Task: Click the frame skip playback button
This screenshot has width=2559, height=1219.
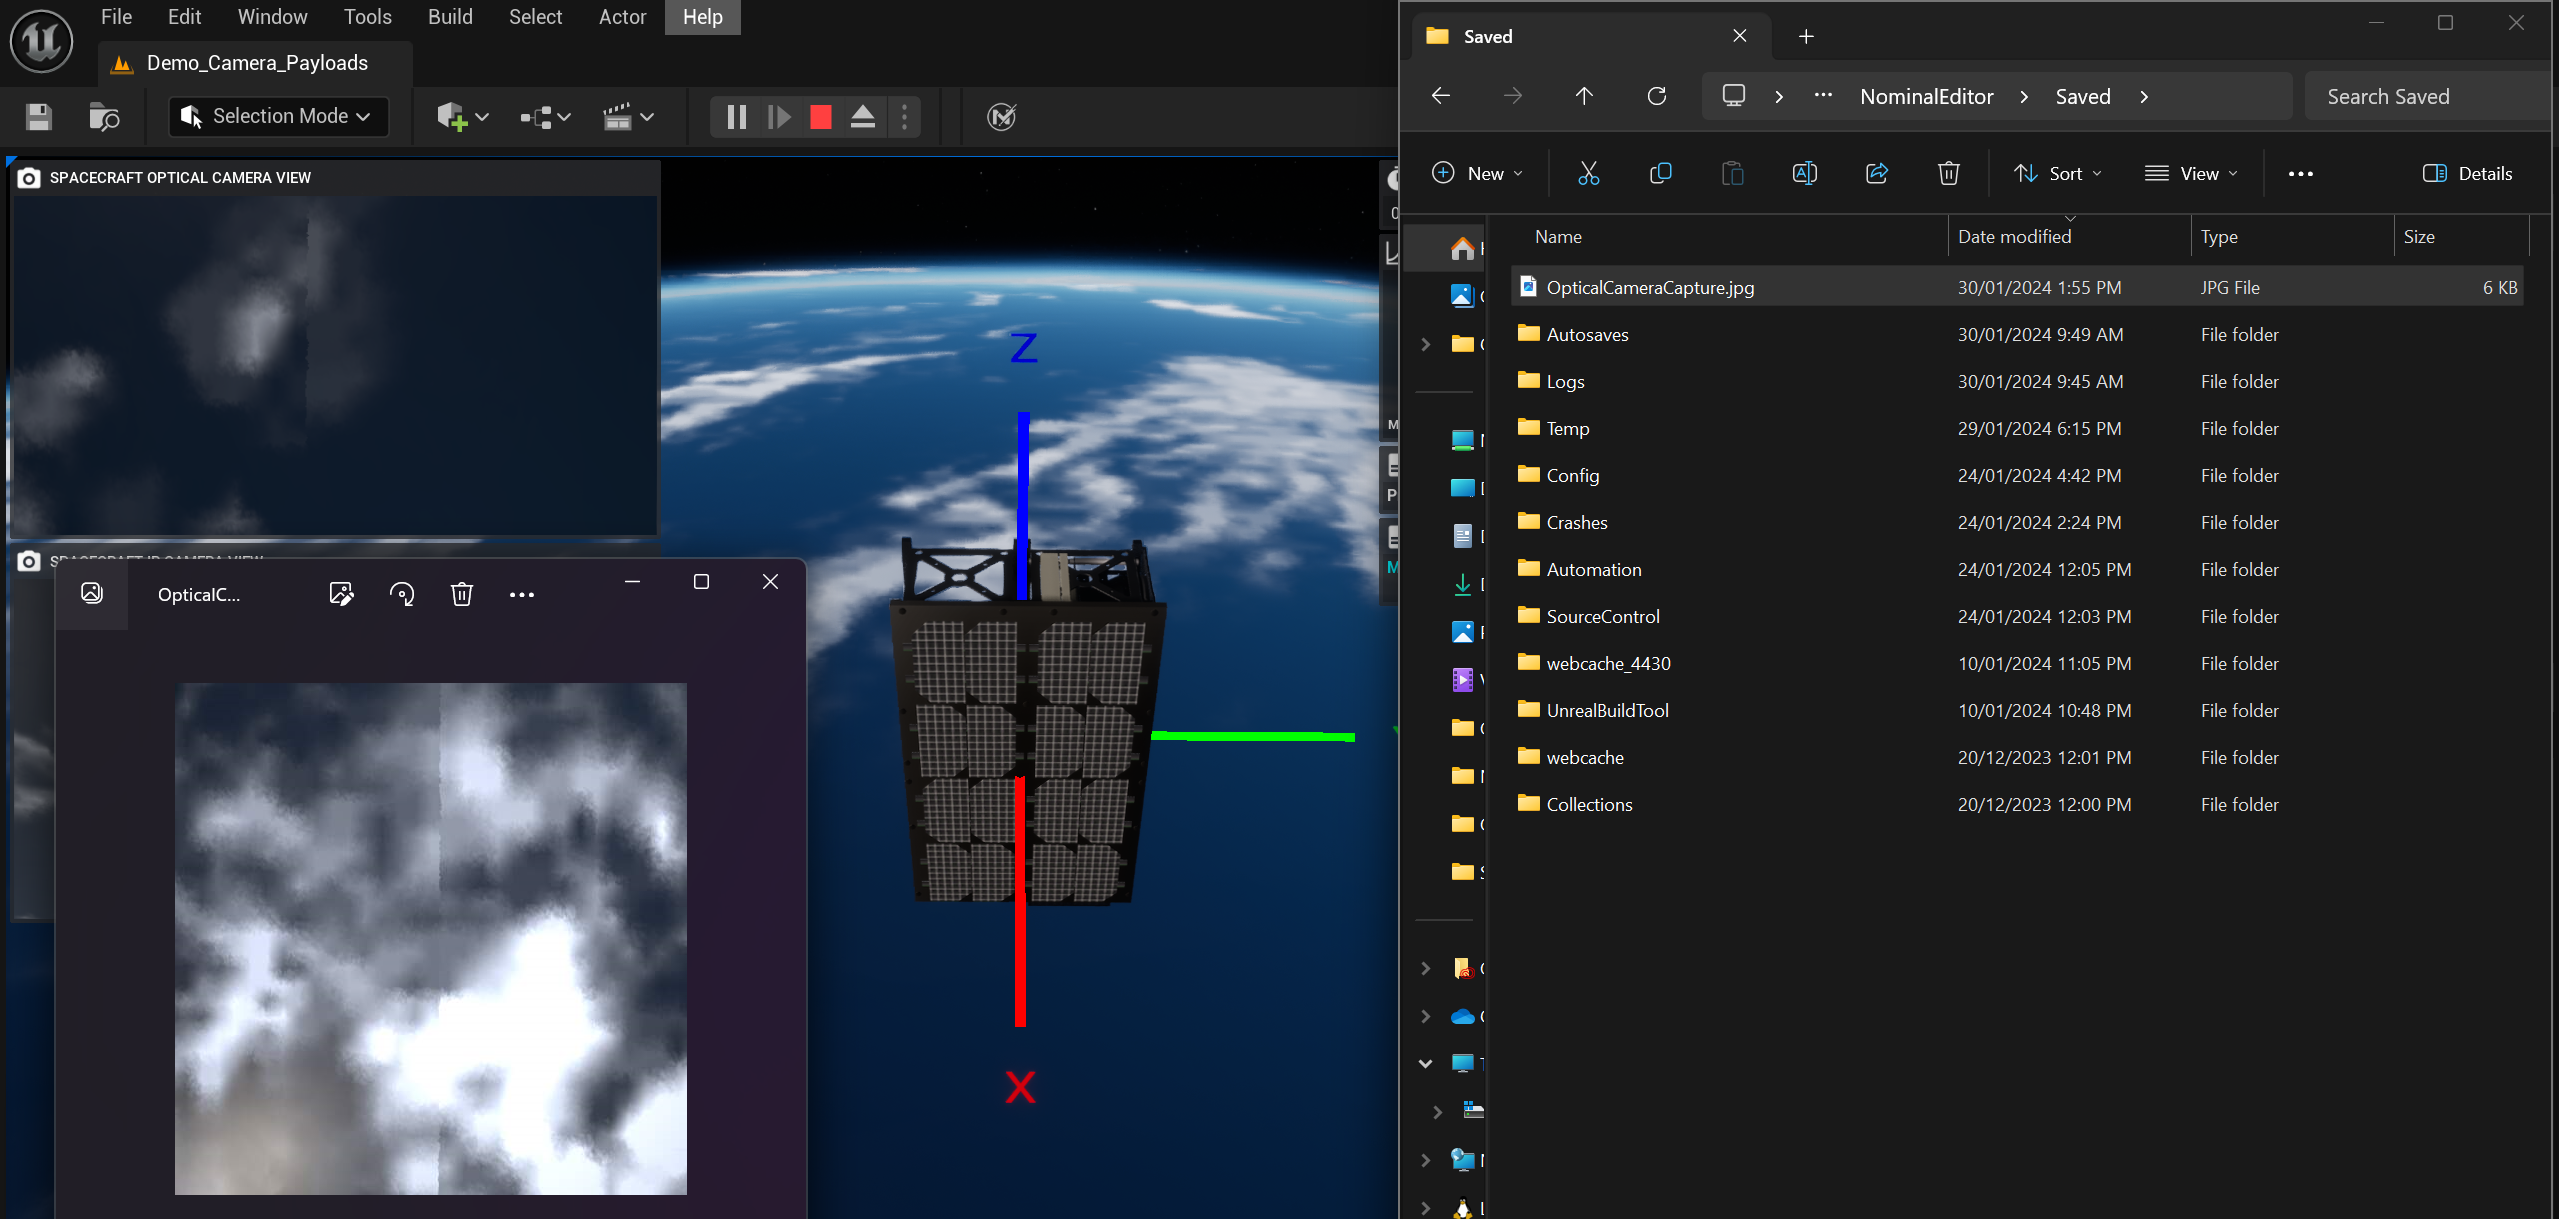Action: (x=779, y=117)
